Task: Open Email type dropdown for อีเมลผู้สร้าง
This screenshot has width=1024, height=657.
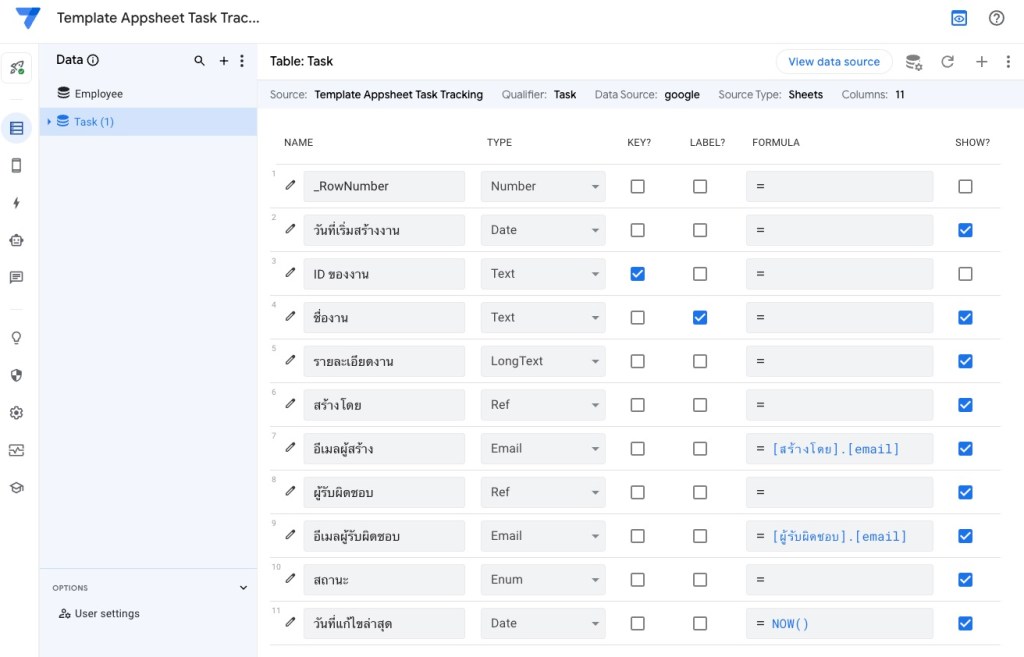Action: (x=543, y=449)
